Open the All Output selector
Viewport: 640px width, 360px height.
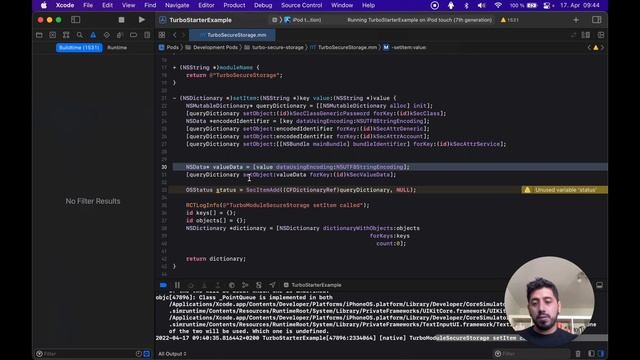[x=172, y=354]
